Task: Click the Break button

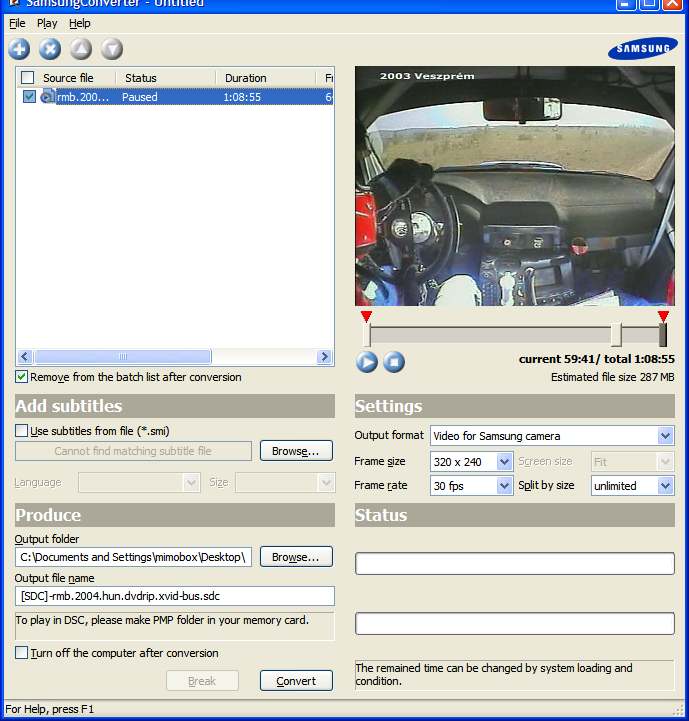Action: [202, 681]
